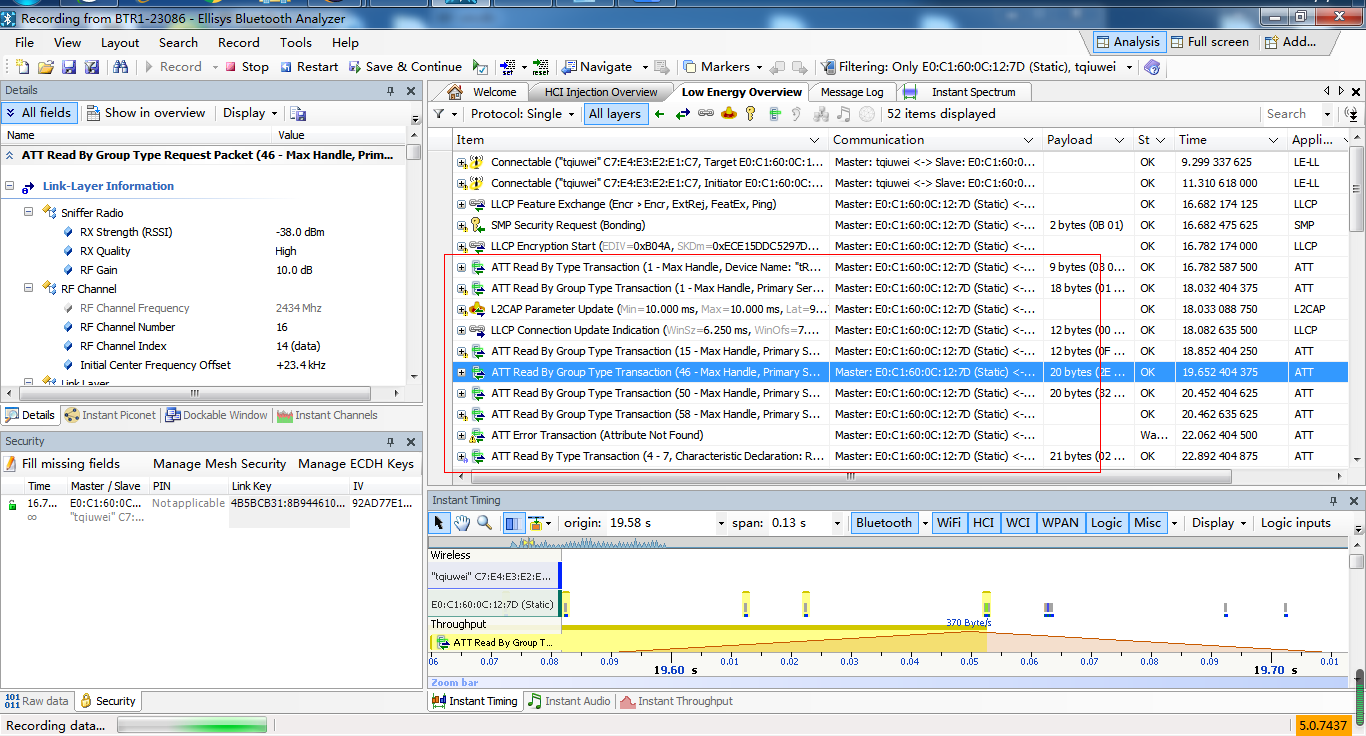Toggle the All layers button
The width and height of the screenshot is (1366, 736).
pos(614,114)
